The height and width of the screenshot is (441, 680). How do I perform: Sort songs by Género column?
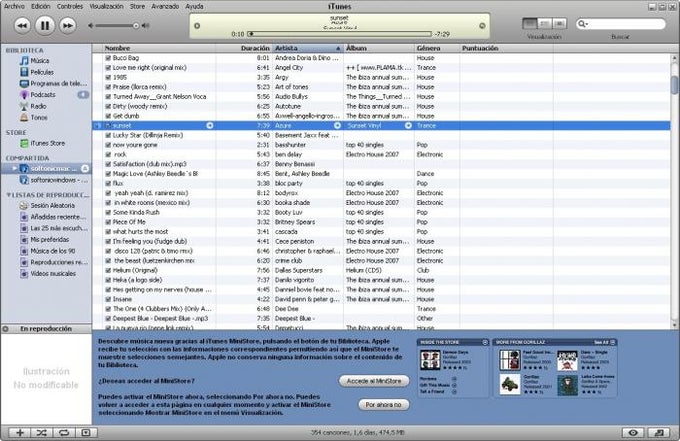[437, 48]
